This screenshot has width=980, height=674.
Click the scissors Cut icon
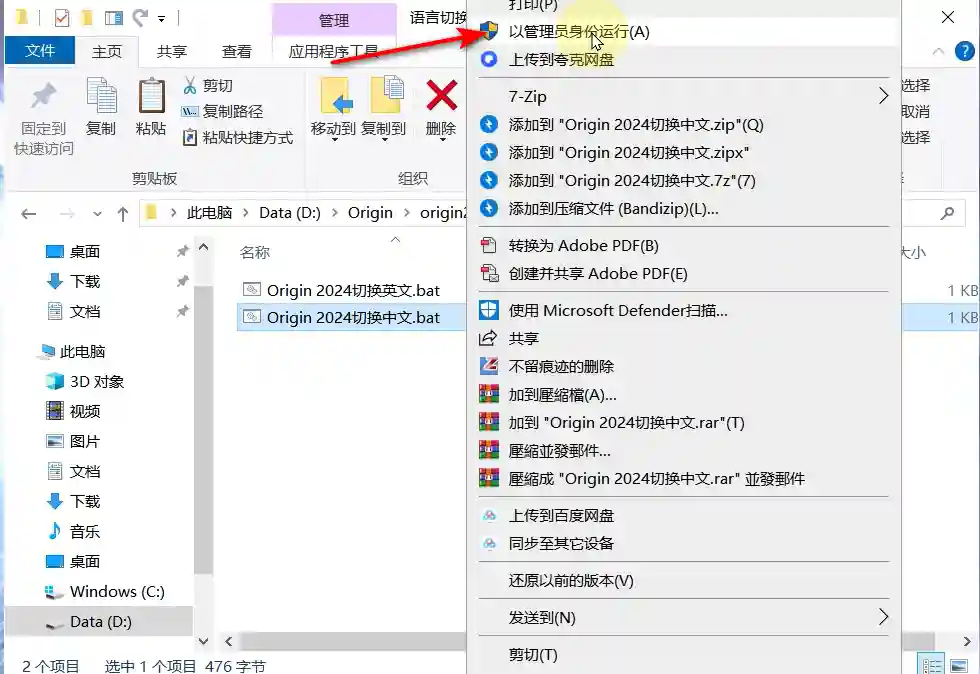[x=190, y=85]
